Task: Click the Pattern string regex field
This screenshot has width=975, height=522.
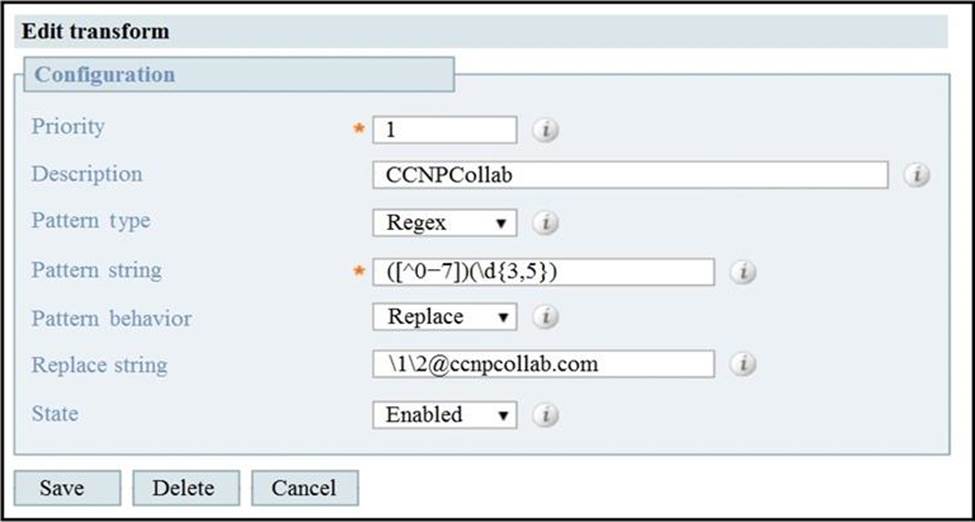Action: [x=543, y=272]
